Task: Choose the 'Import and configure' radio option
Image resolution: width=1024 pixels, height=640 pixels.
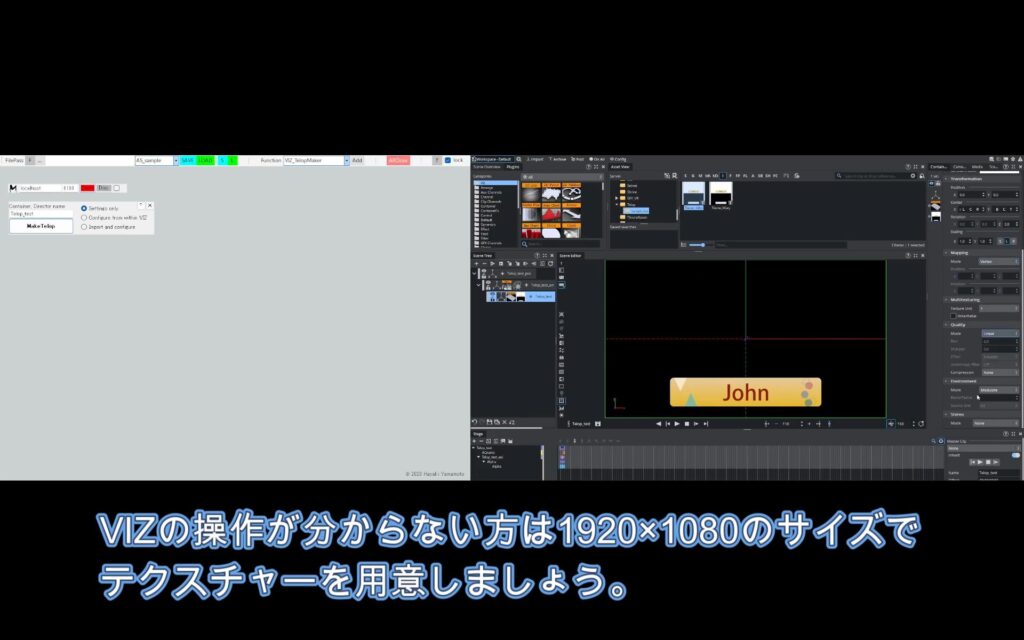Action: tap(84, 227)
